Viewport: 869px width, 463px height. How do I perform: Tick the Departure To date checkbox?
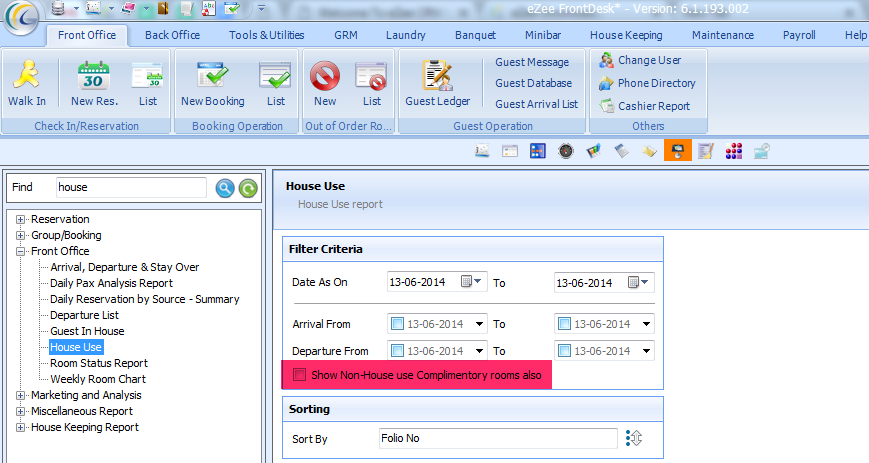point(564,350)
